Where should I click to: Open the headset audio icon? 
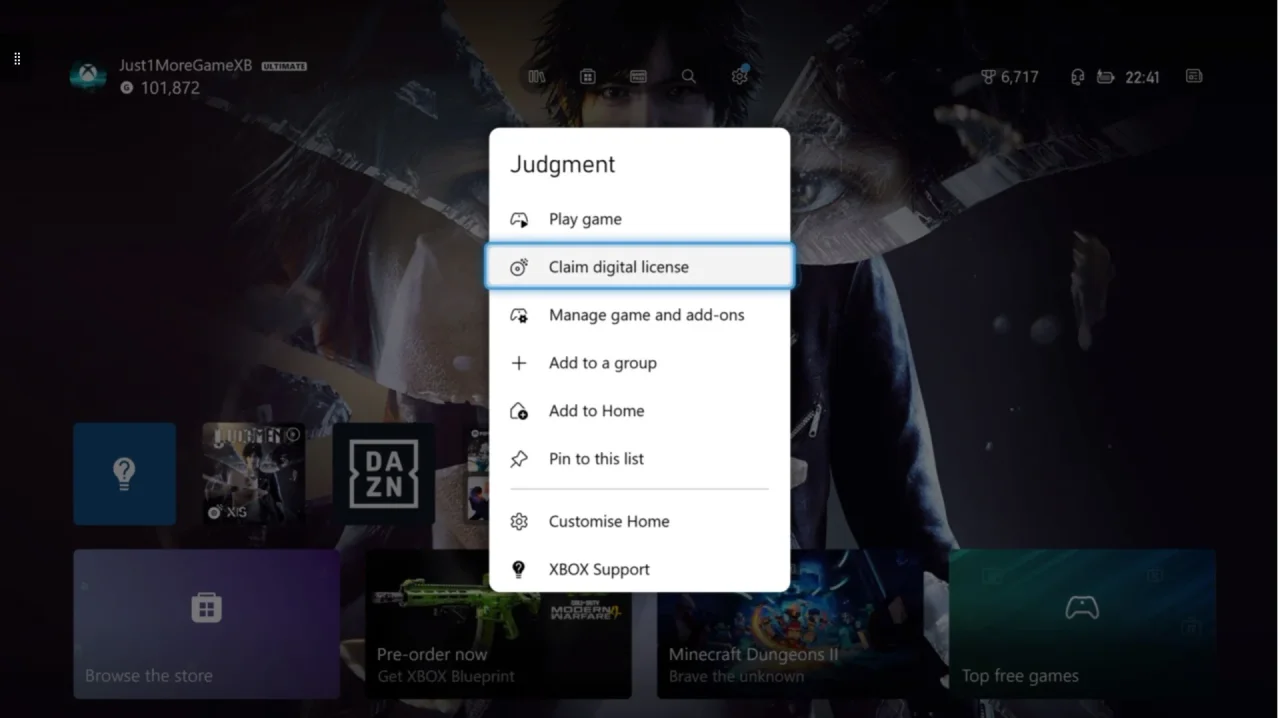(1077, 77)
